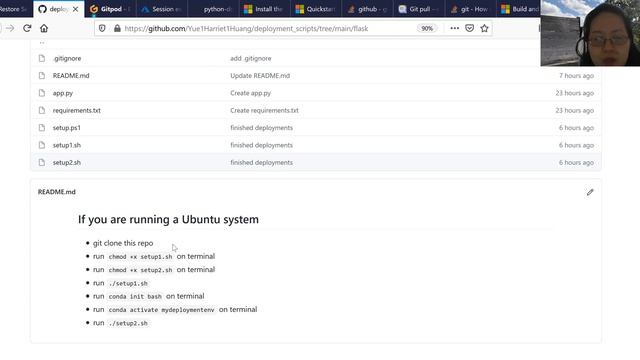Image resolution: width=640 pixels, height=360 pixels.
Task: Click the forward navigation arrow
Action: 10,28
